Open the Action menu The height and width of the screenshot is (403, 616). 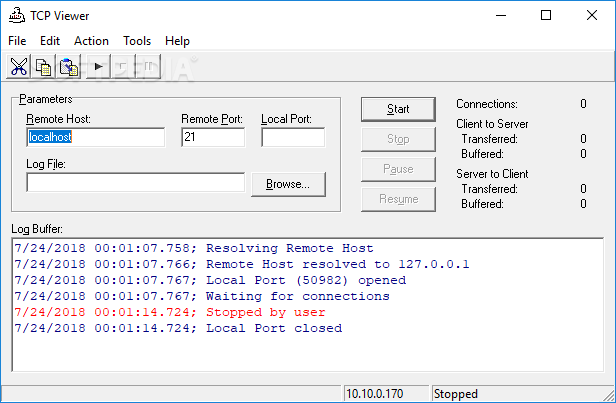(x=91, y=41)
